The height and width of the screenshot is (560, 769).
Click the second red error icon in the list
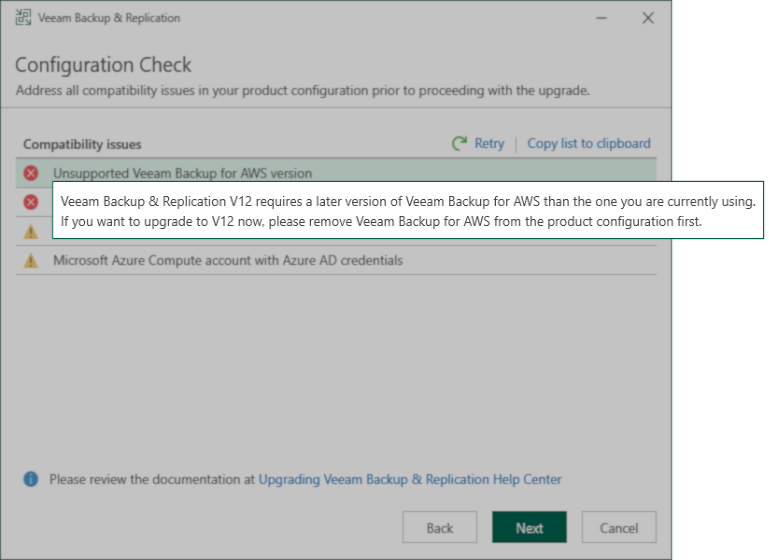tap(31, 202)
